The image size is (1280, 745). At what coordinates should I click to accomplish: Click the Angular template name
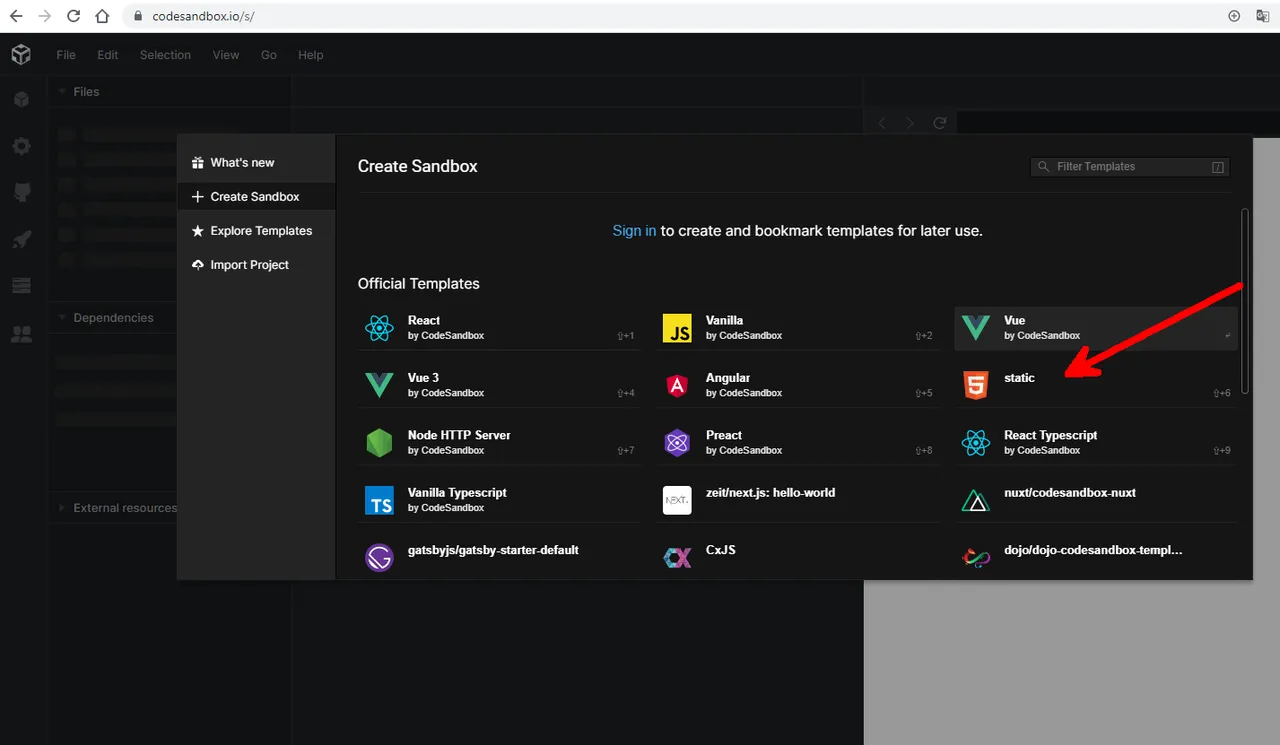[x=728, y=378]
